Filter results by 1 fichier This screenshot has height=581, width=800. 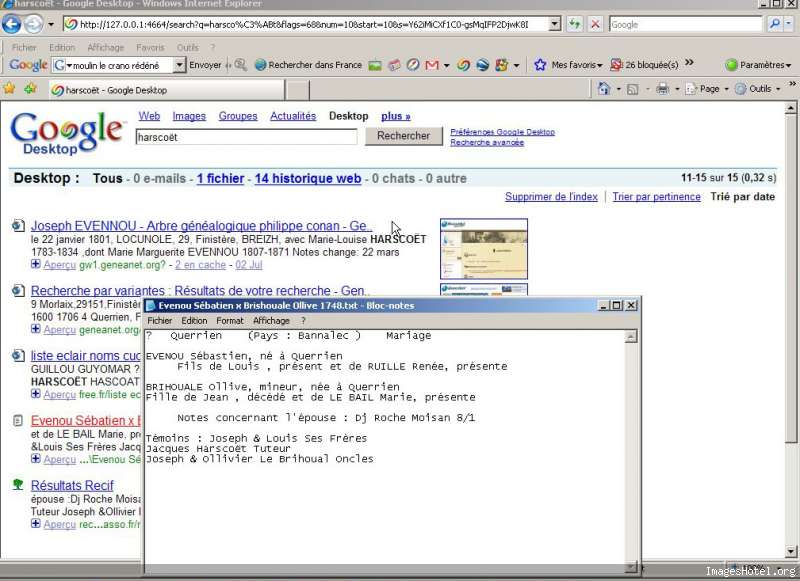(220, 179)
